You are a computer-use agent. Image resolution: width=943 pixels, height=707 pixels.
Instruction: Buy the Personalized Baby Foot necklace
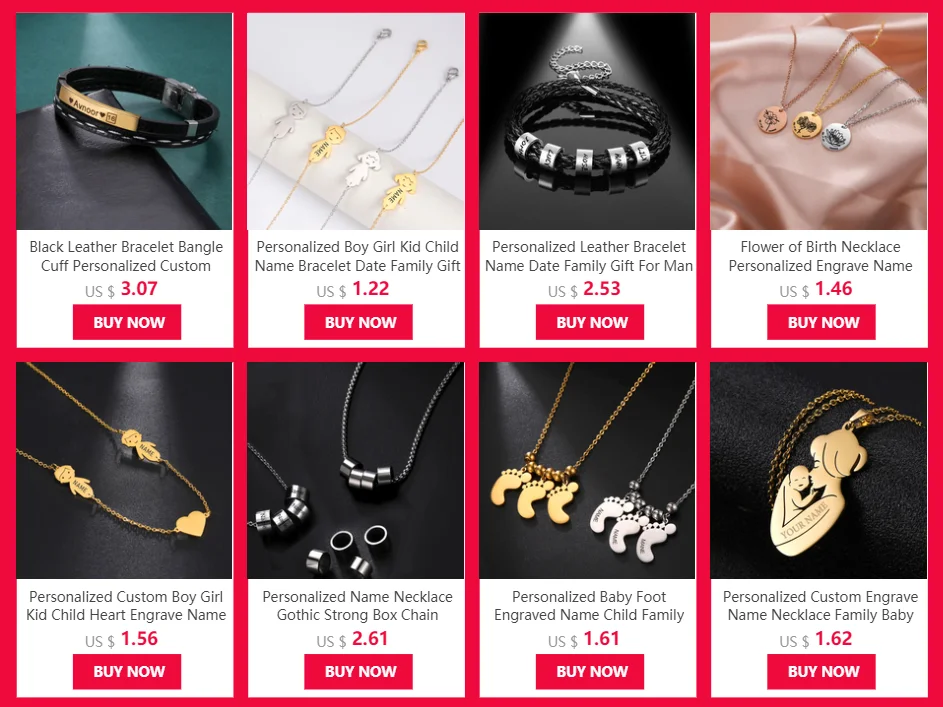click(590, 672)
